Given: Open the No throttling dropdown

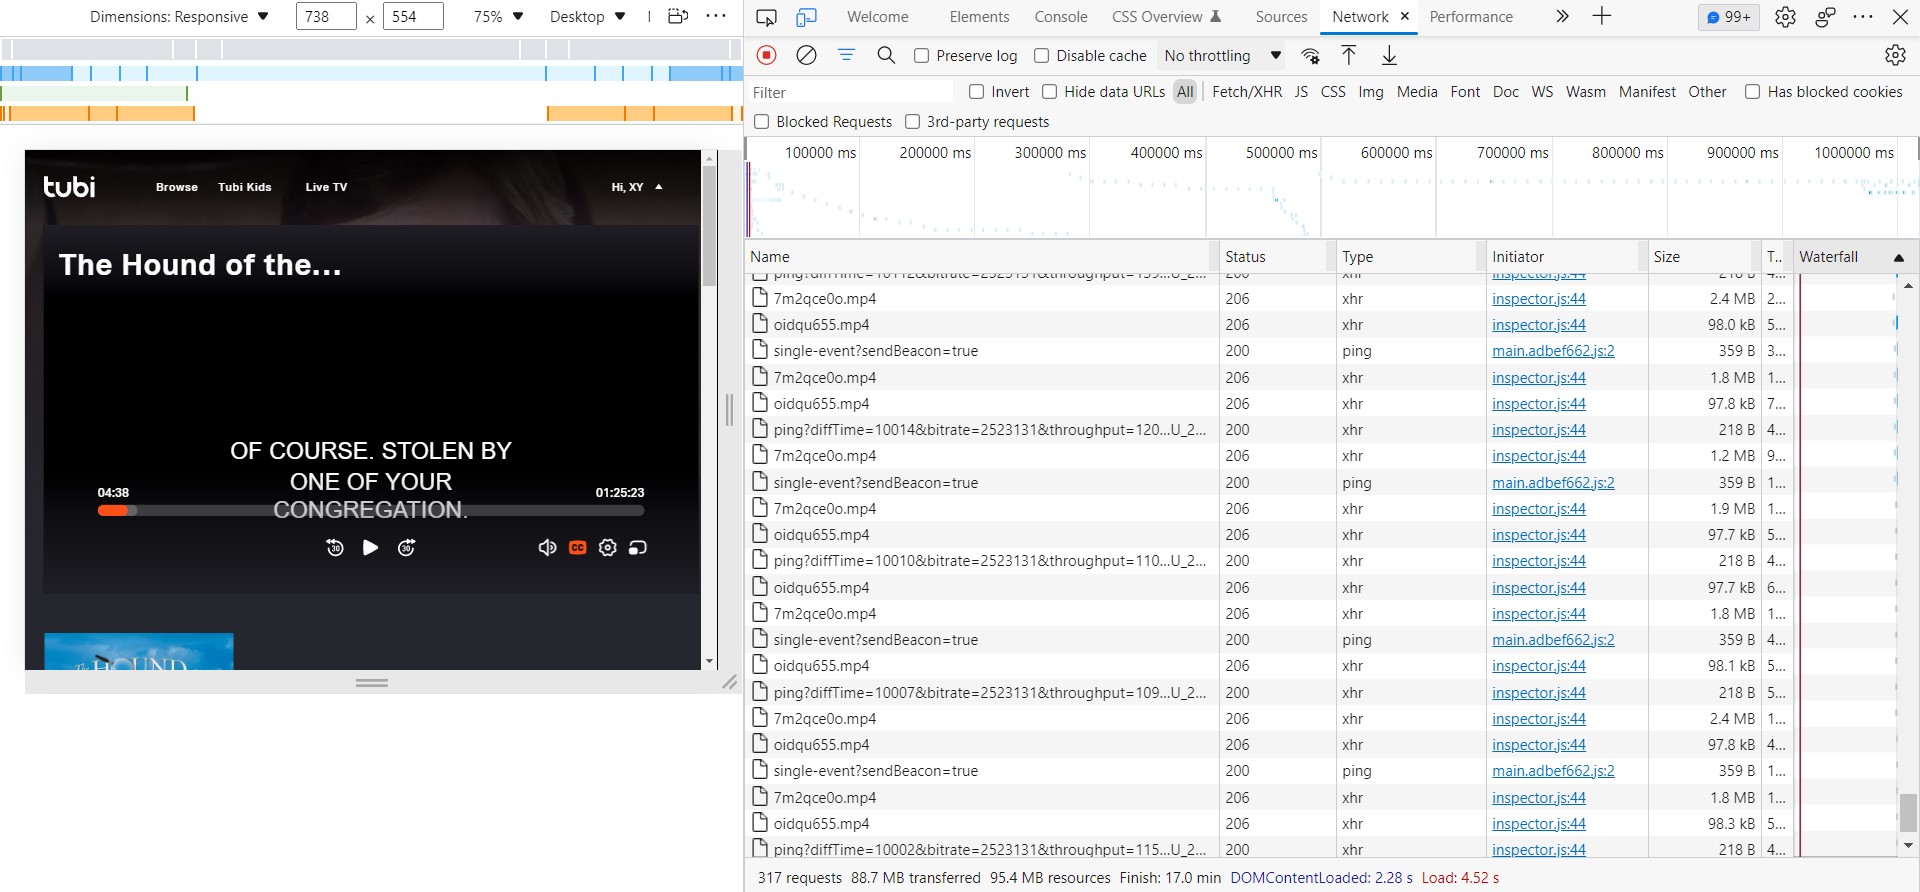Looking at the screenshot, I should tap(1222, 56).
